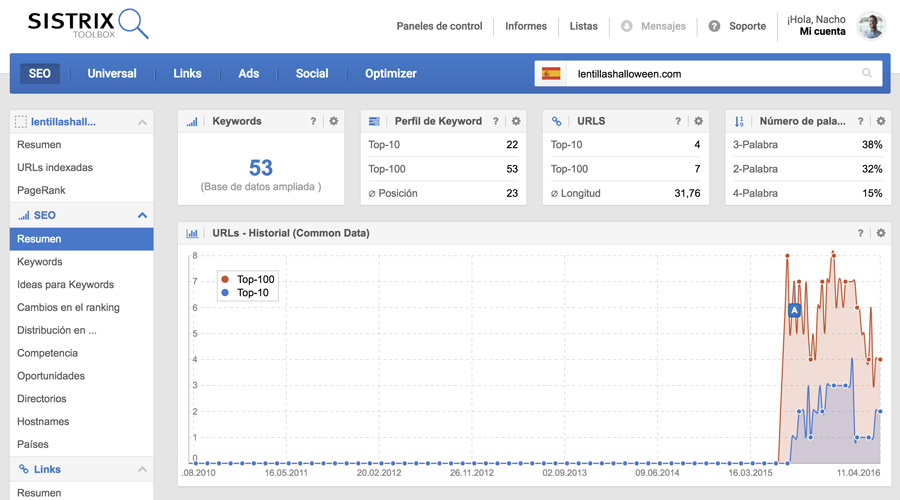The image size is (900, 500).
Task: Click the Mensajes notification icon
Action: [627, 26]
